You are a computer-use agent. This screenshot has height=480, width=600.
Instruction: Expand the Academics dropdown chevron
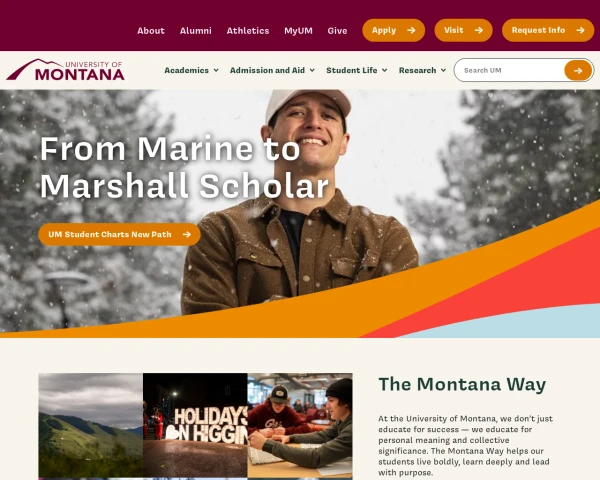tap(216, 70)
